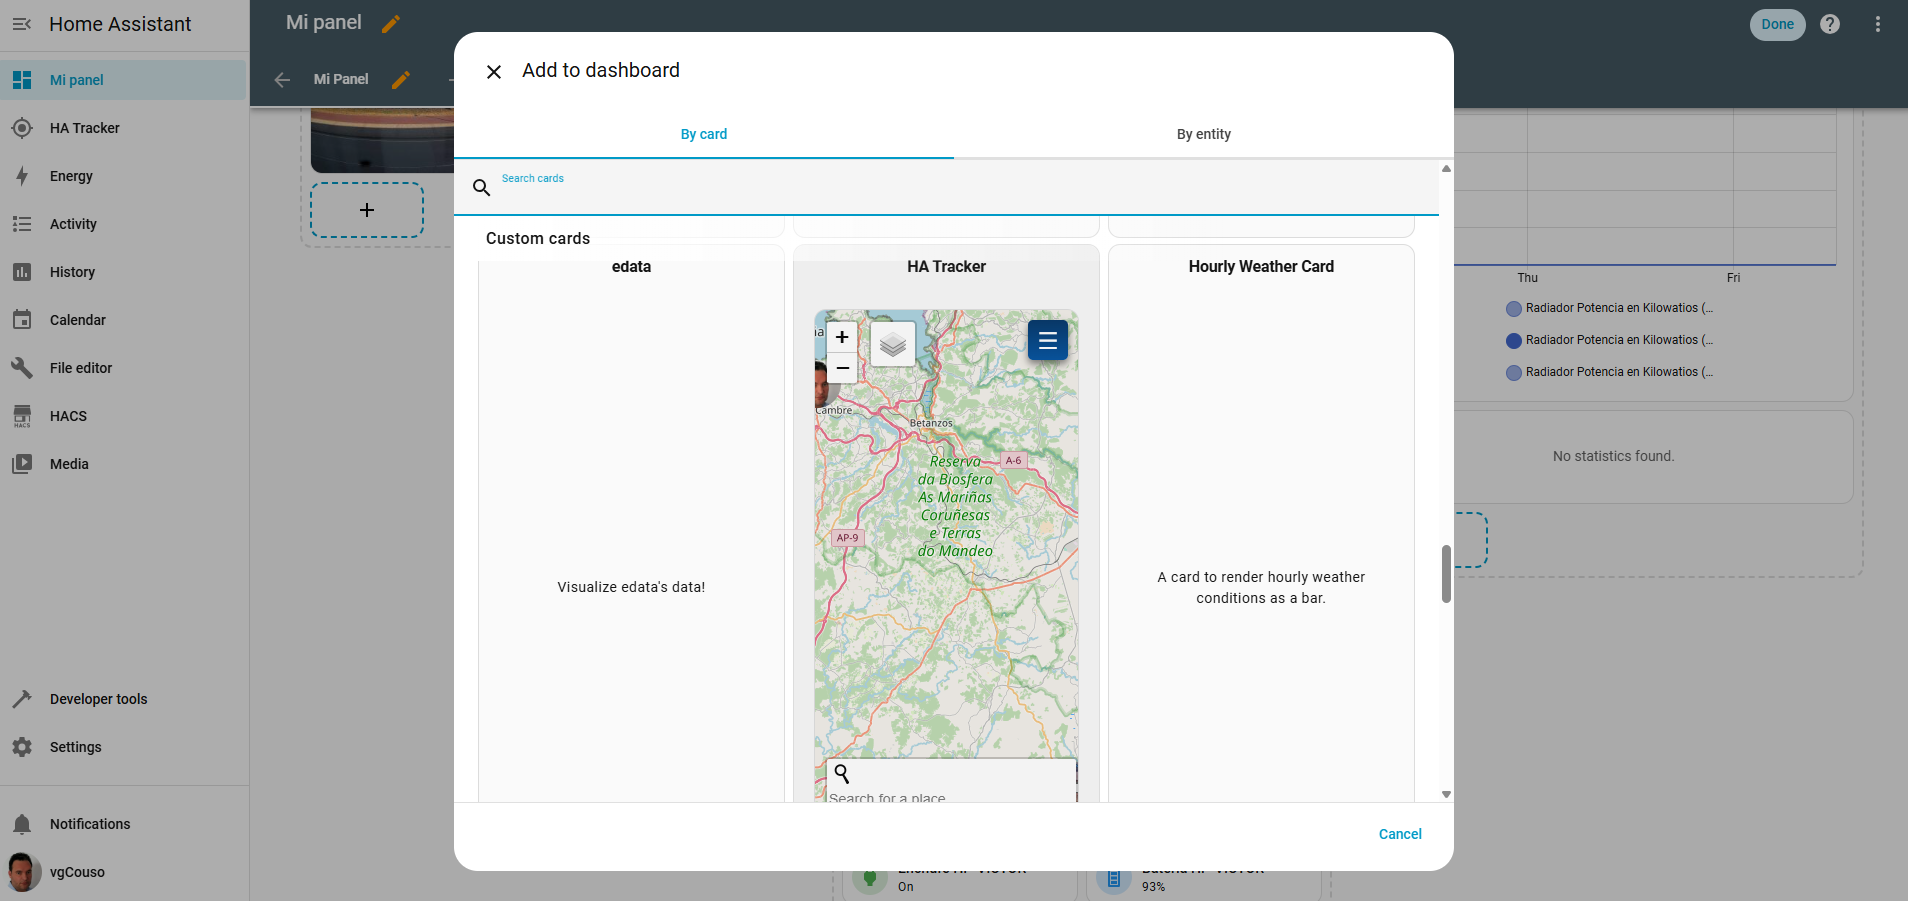This screenshot has height=901, width=1908.
Task: Cancel the Add to dashboard dialog
Action: (x=1400, y=834)
